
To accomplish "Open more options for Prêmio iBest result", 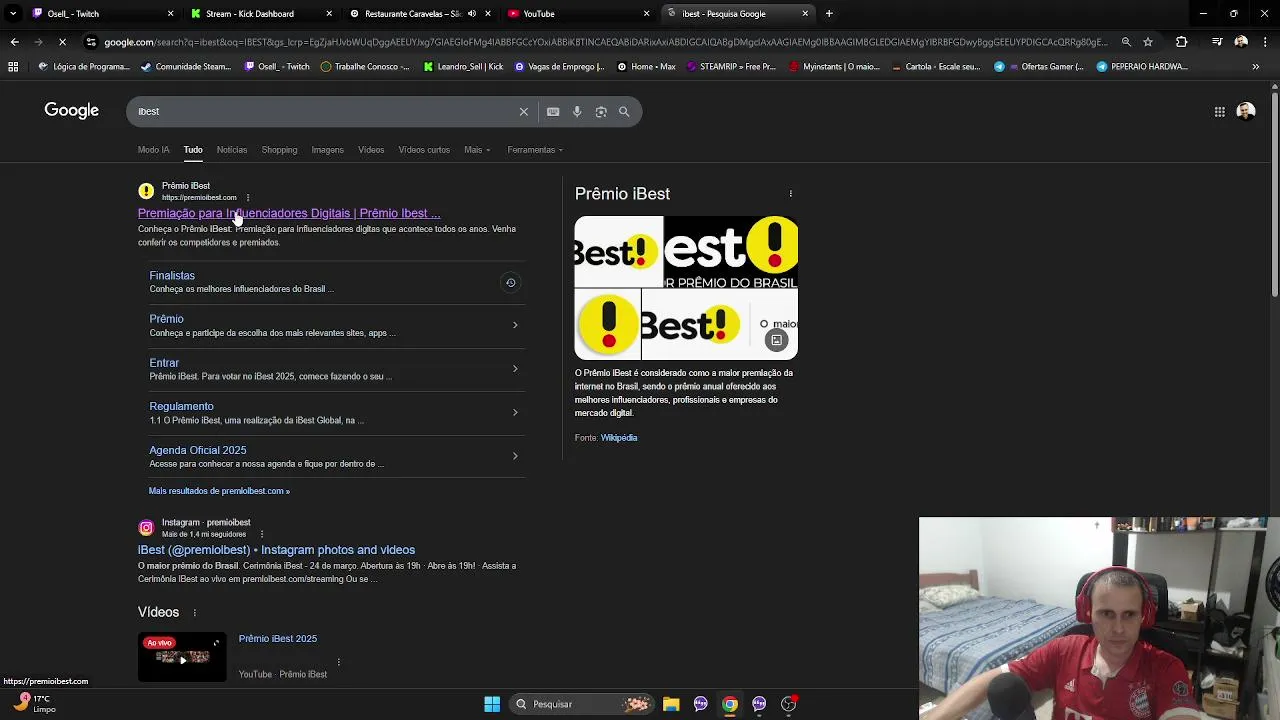I will pos(248,198).
